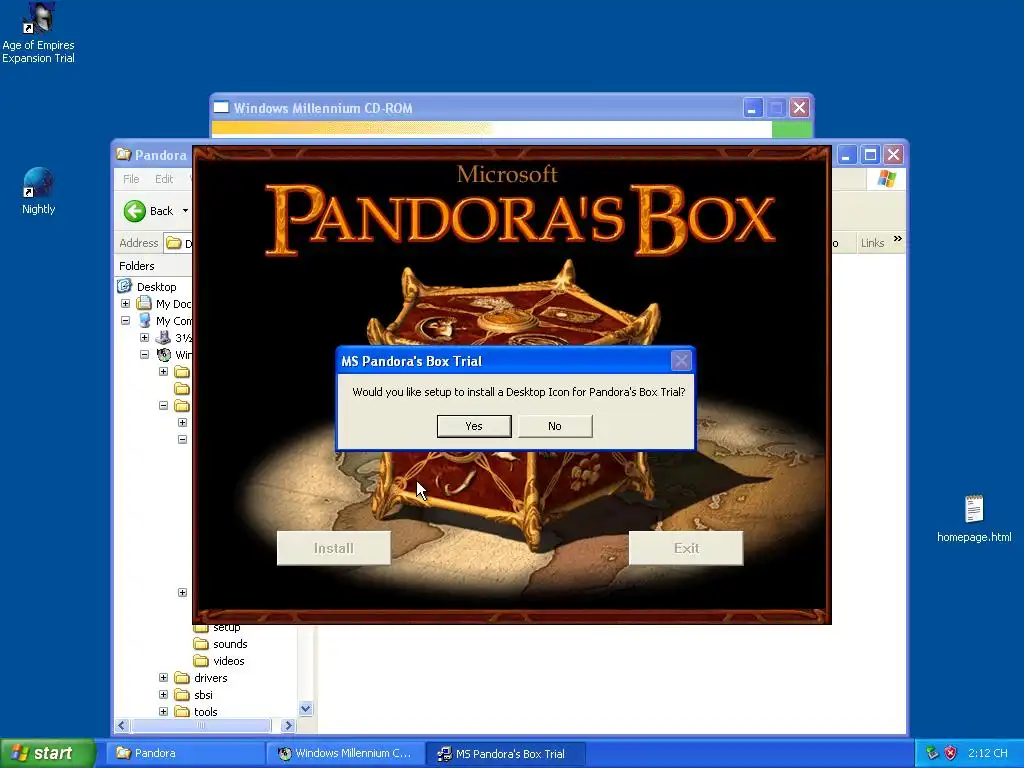The image size is (1024, 768).
Task: Close the MS Pandora's Box Trial dialog
Action: [x=681, y=360]
